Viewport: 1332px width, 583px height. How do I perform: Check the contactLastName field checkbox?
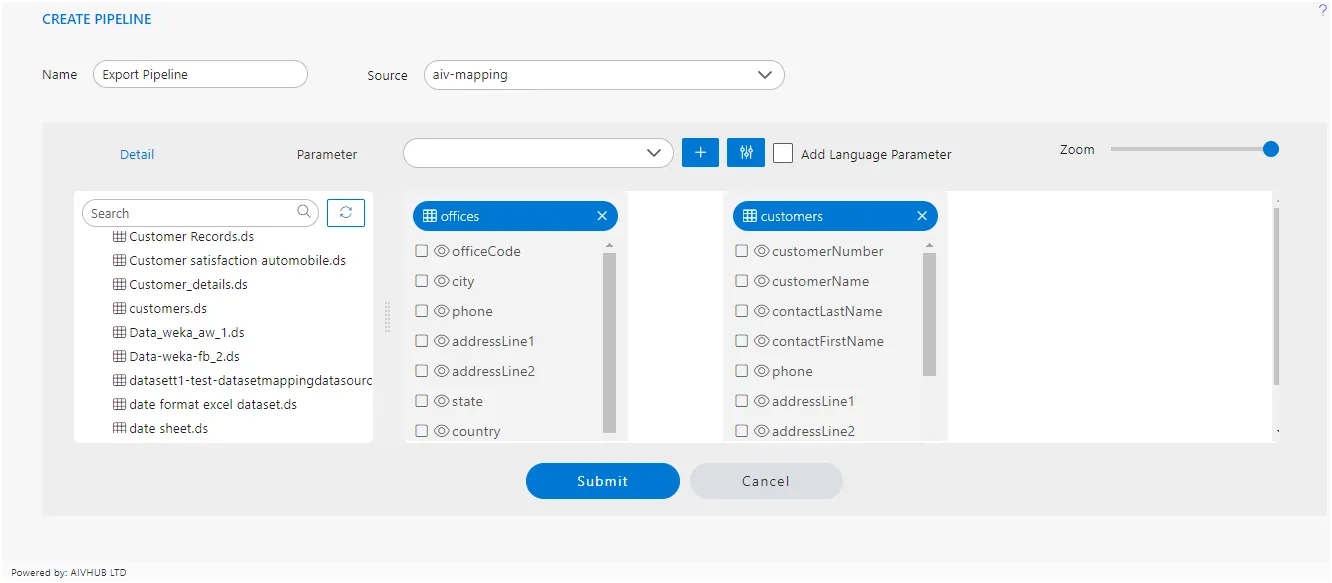tap(742, 311)
